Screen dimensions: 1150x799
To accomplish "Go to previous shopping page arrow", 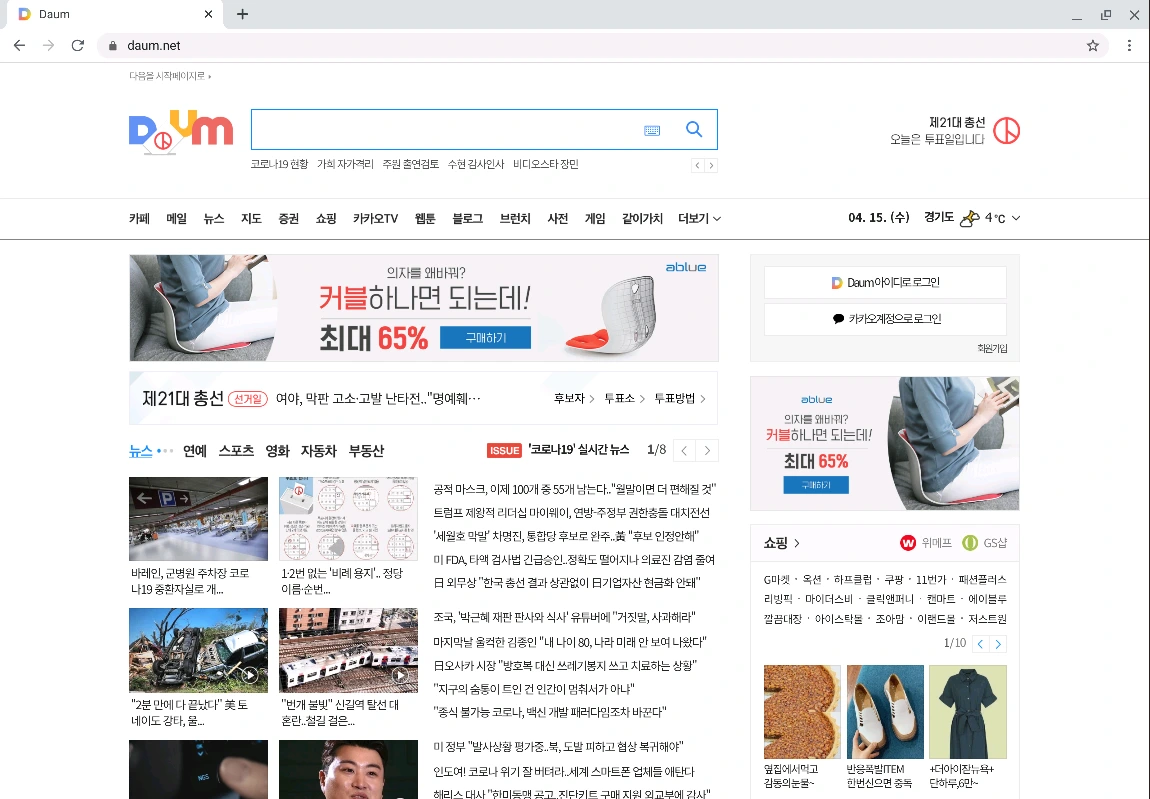I will (981, 644).
